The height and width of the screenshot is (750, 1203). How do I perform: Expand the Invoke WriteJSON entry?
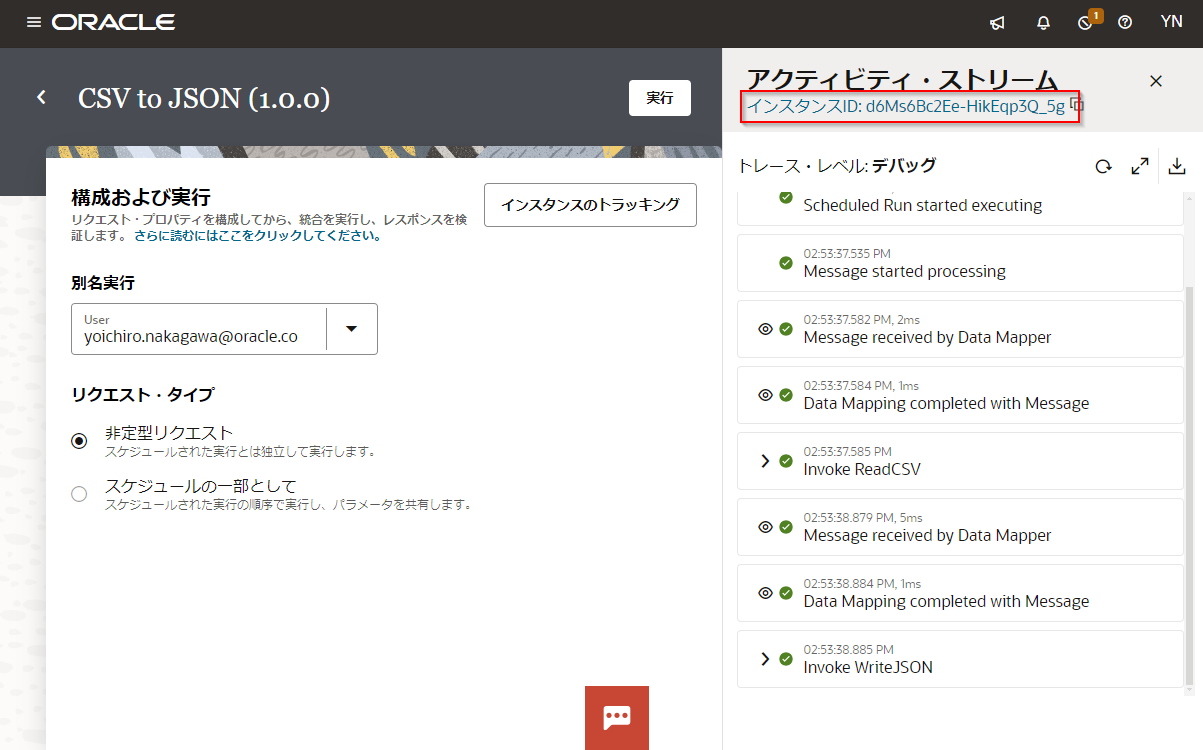[x=765, y=659]
